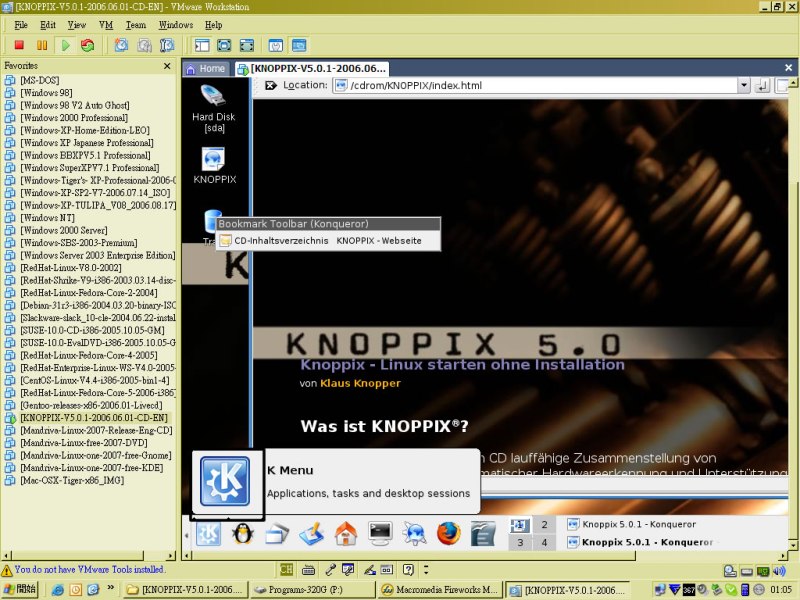Select [Gentoo-releases-x86-2006.01-Livecd] favorite
800x600 pixels.
[91, 406]
